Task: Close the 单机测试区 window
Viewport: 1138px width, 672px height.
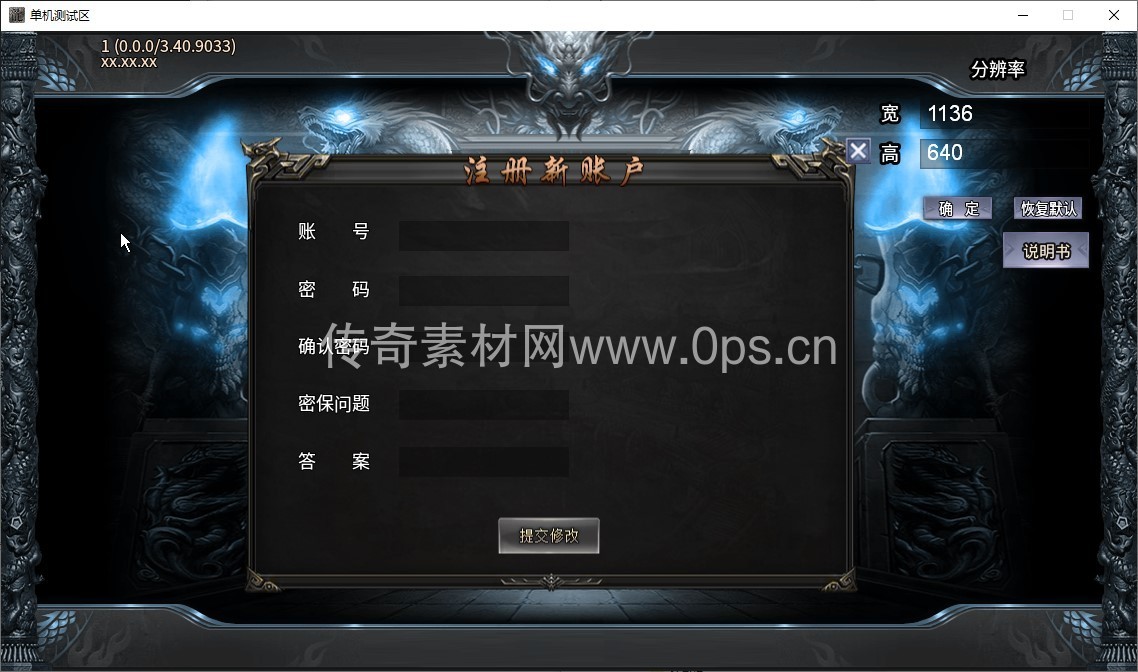Action: click(x=1114, y=15)
